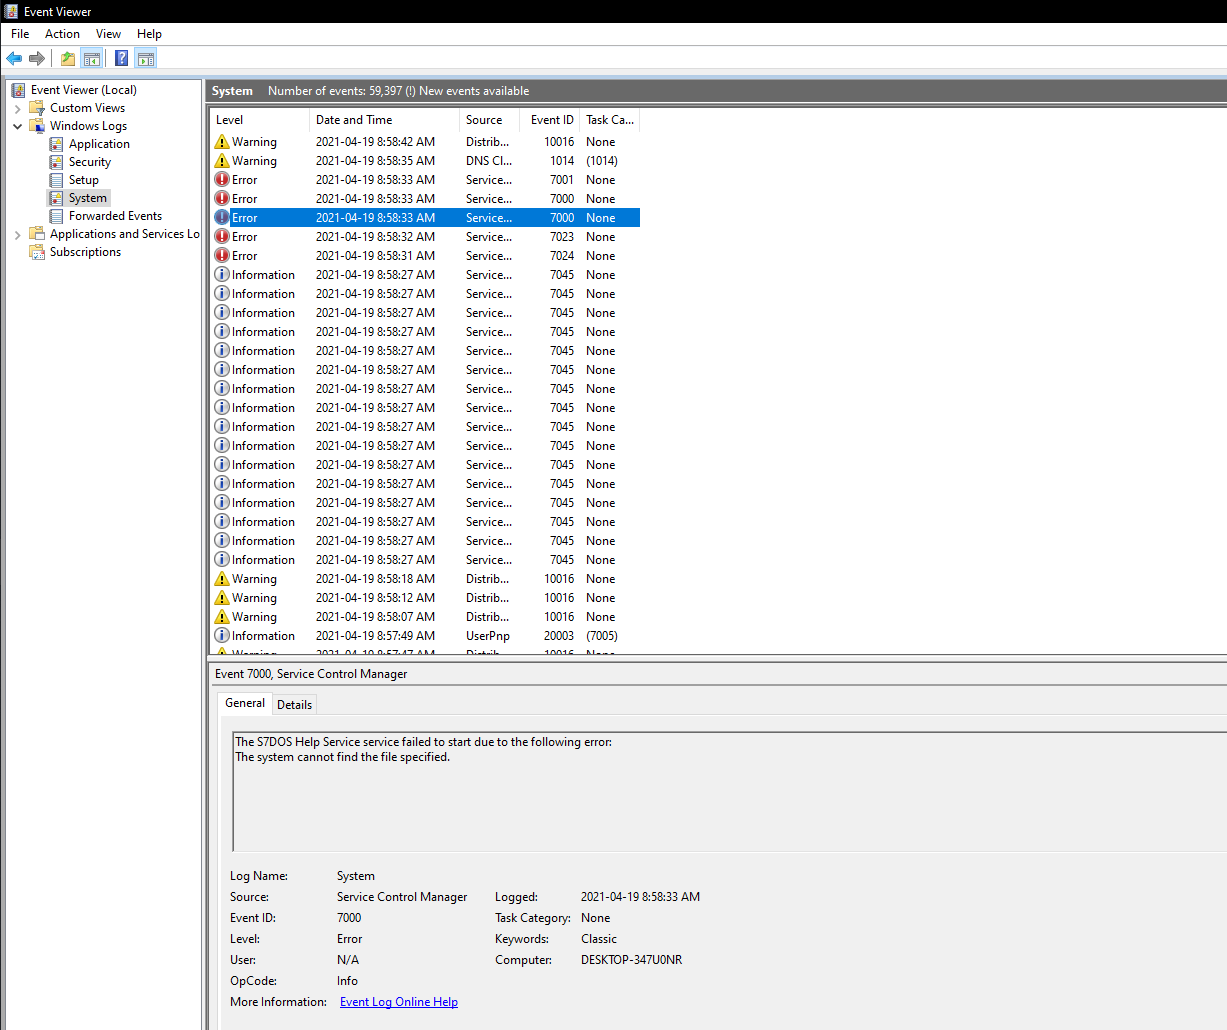This screenshot has height=1030, width=1227.
Task: Select the highlighted Error row dated 8:58:33 AM
Action: click(425, 218)
